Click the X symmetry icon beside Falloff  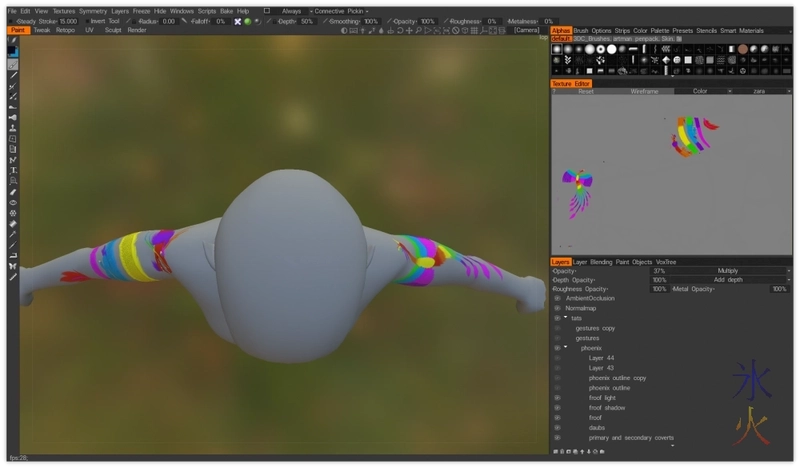(237, 21)
